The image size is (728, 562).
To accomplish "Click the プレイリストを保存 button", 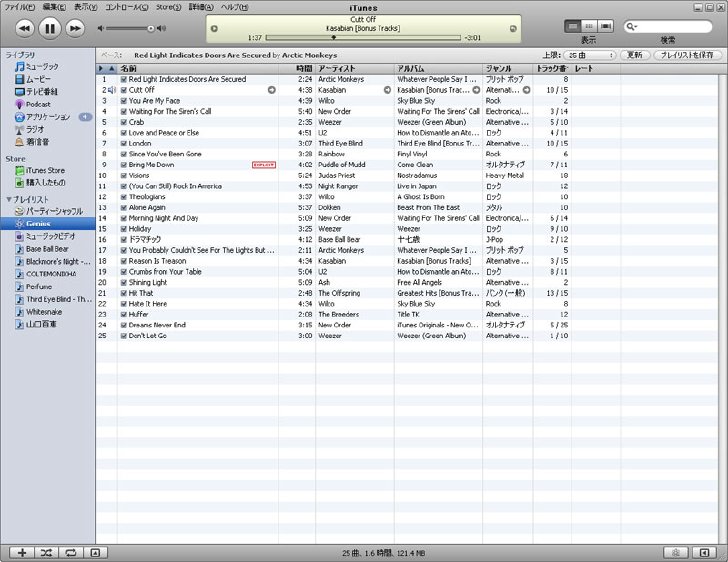I will click(687, 55).
